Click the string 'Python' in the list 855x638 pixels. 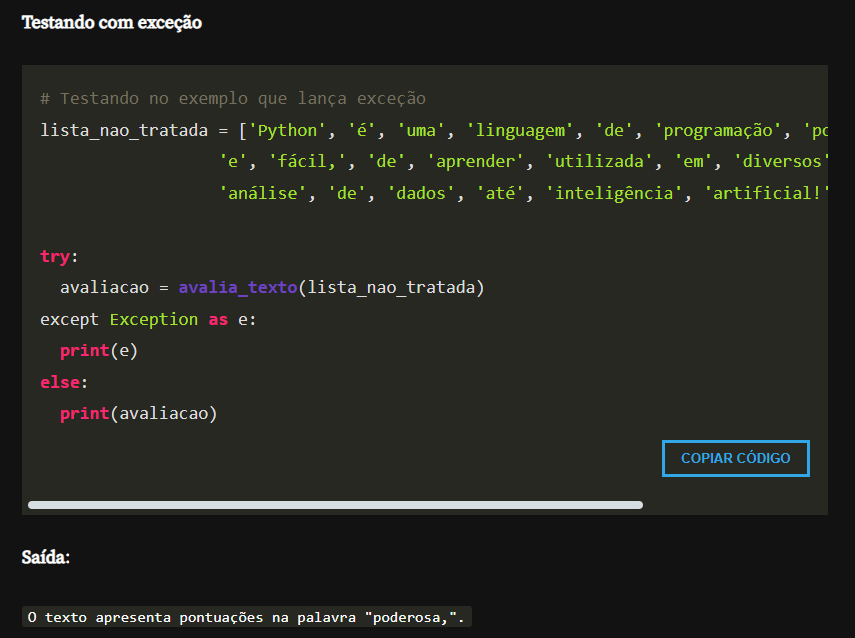click(x=287, y=131)
